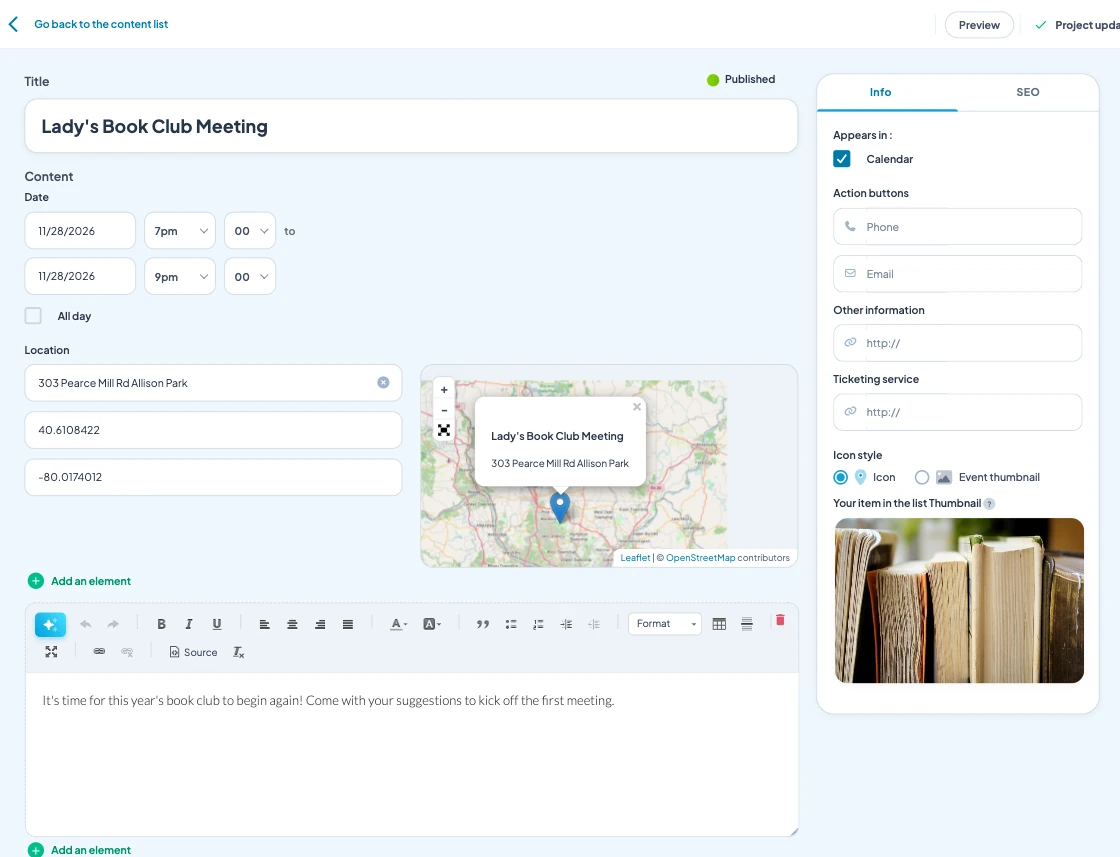The width and height of the screenshot is (1120, 857).
Task: Align editor text to the left
Action: 264,624
